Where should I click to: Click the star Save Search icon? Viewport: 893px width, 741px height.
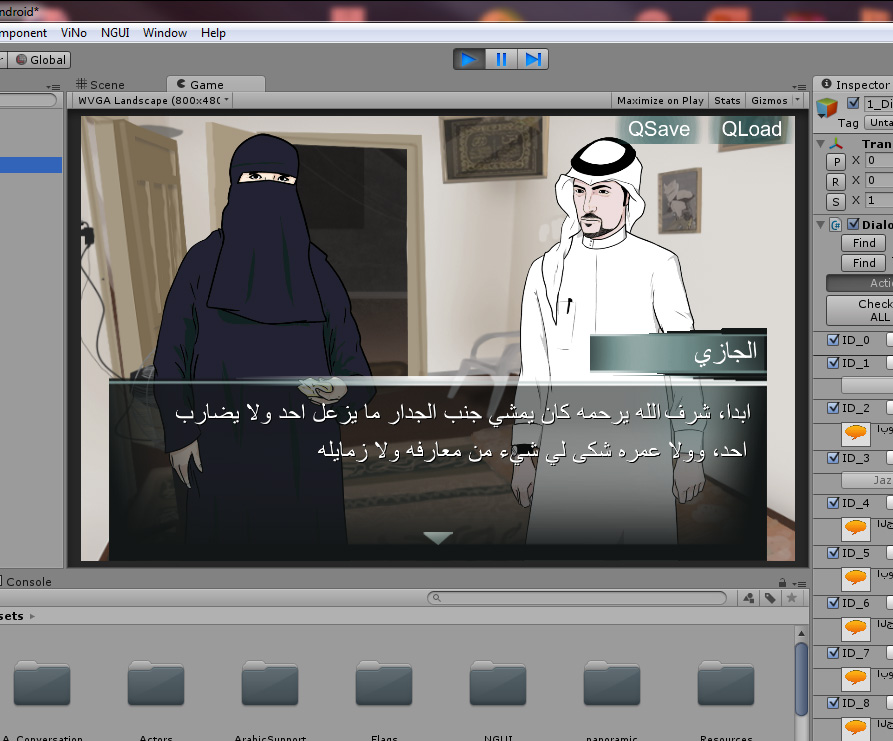tap(792, 598)
